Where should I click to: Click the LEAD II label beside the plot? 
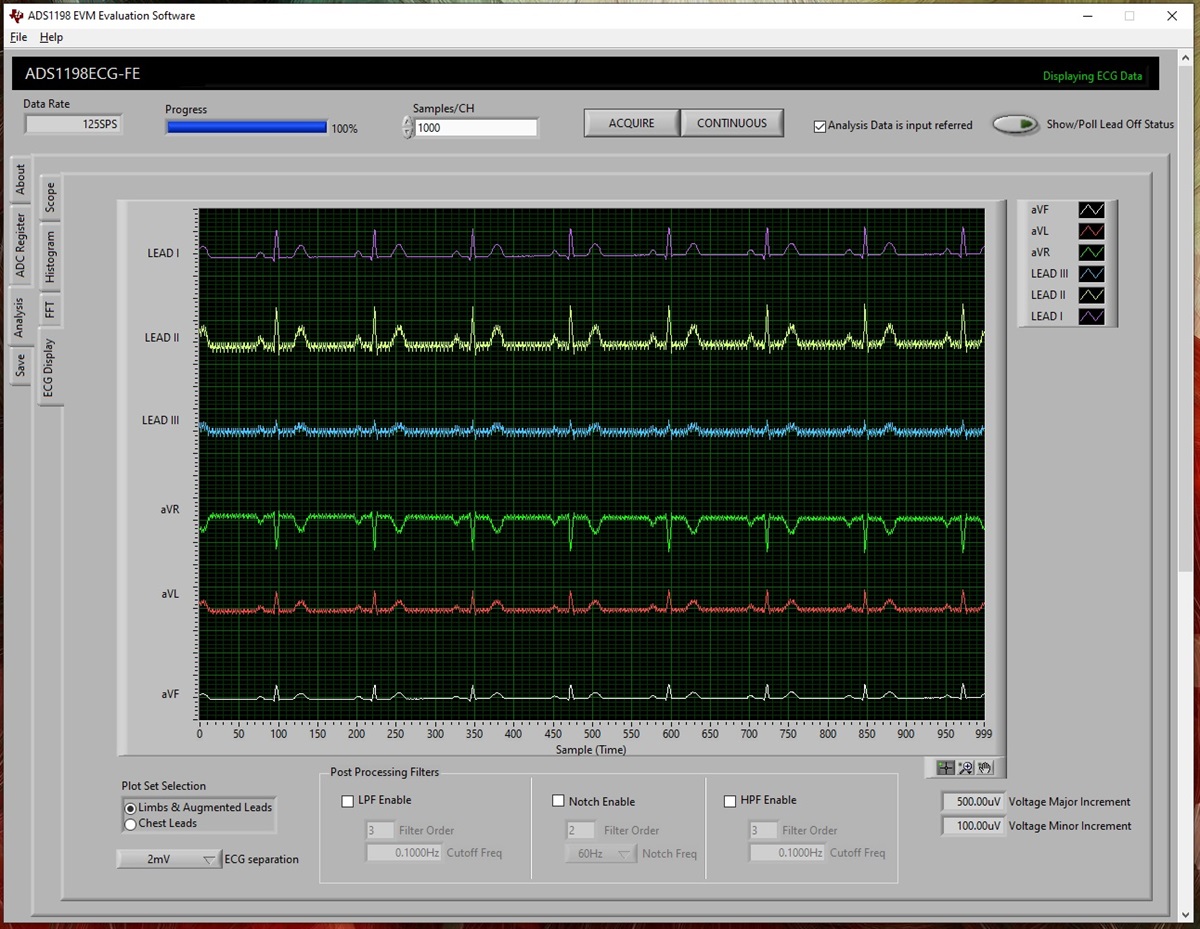pos(162,338)
